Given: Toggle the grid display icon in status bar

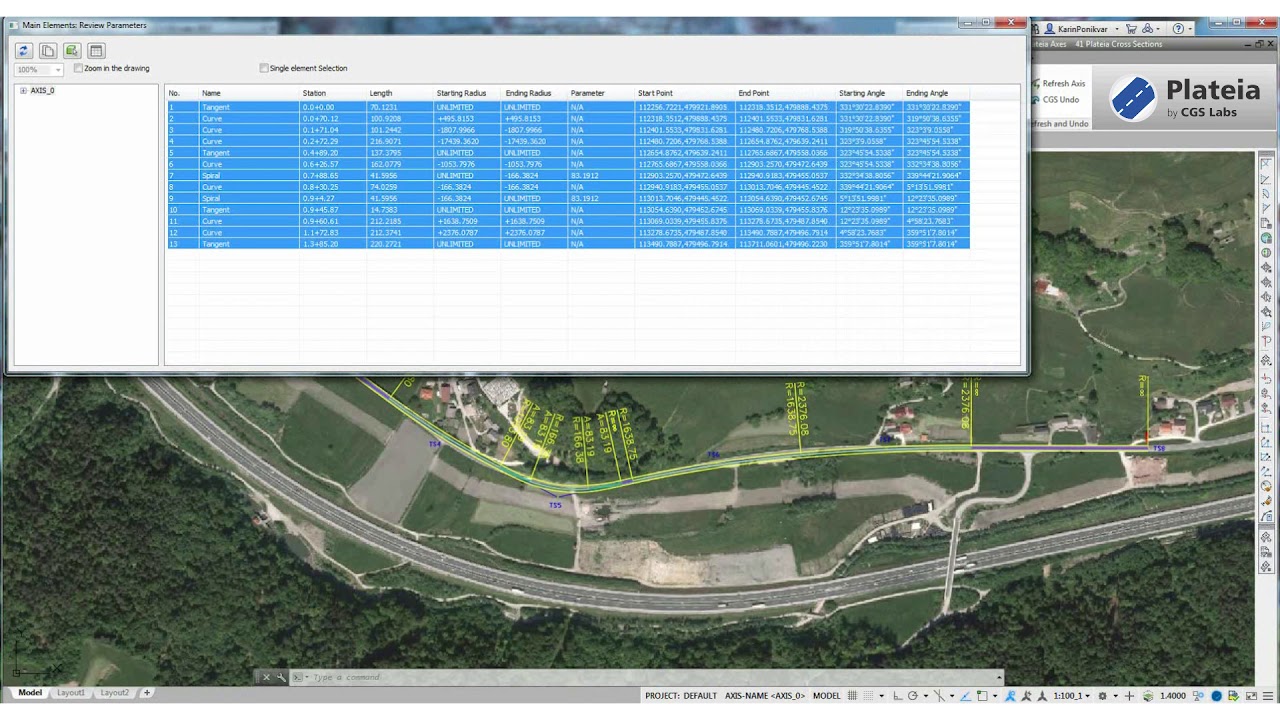Looking at the screenshot, I should point(852,696).
